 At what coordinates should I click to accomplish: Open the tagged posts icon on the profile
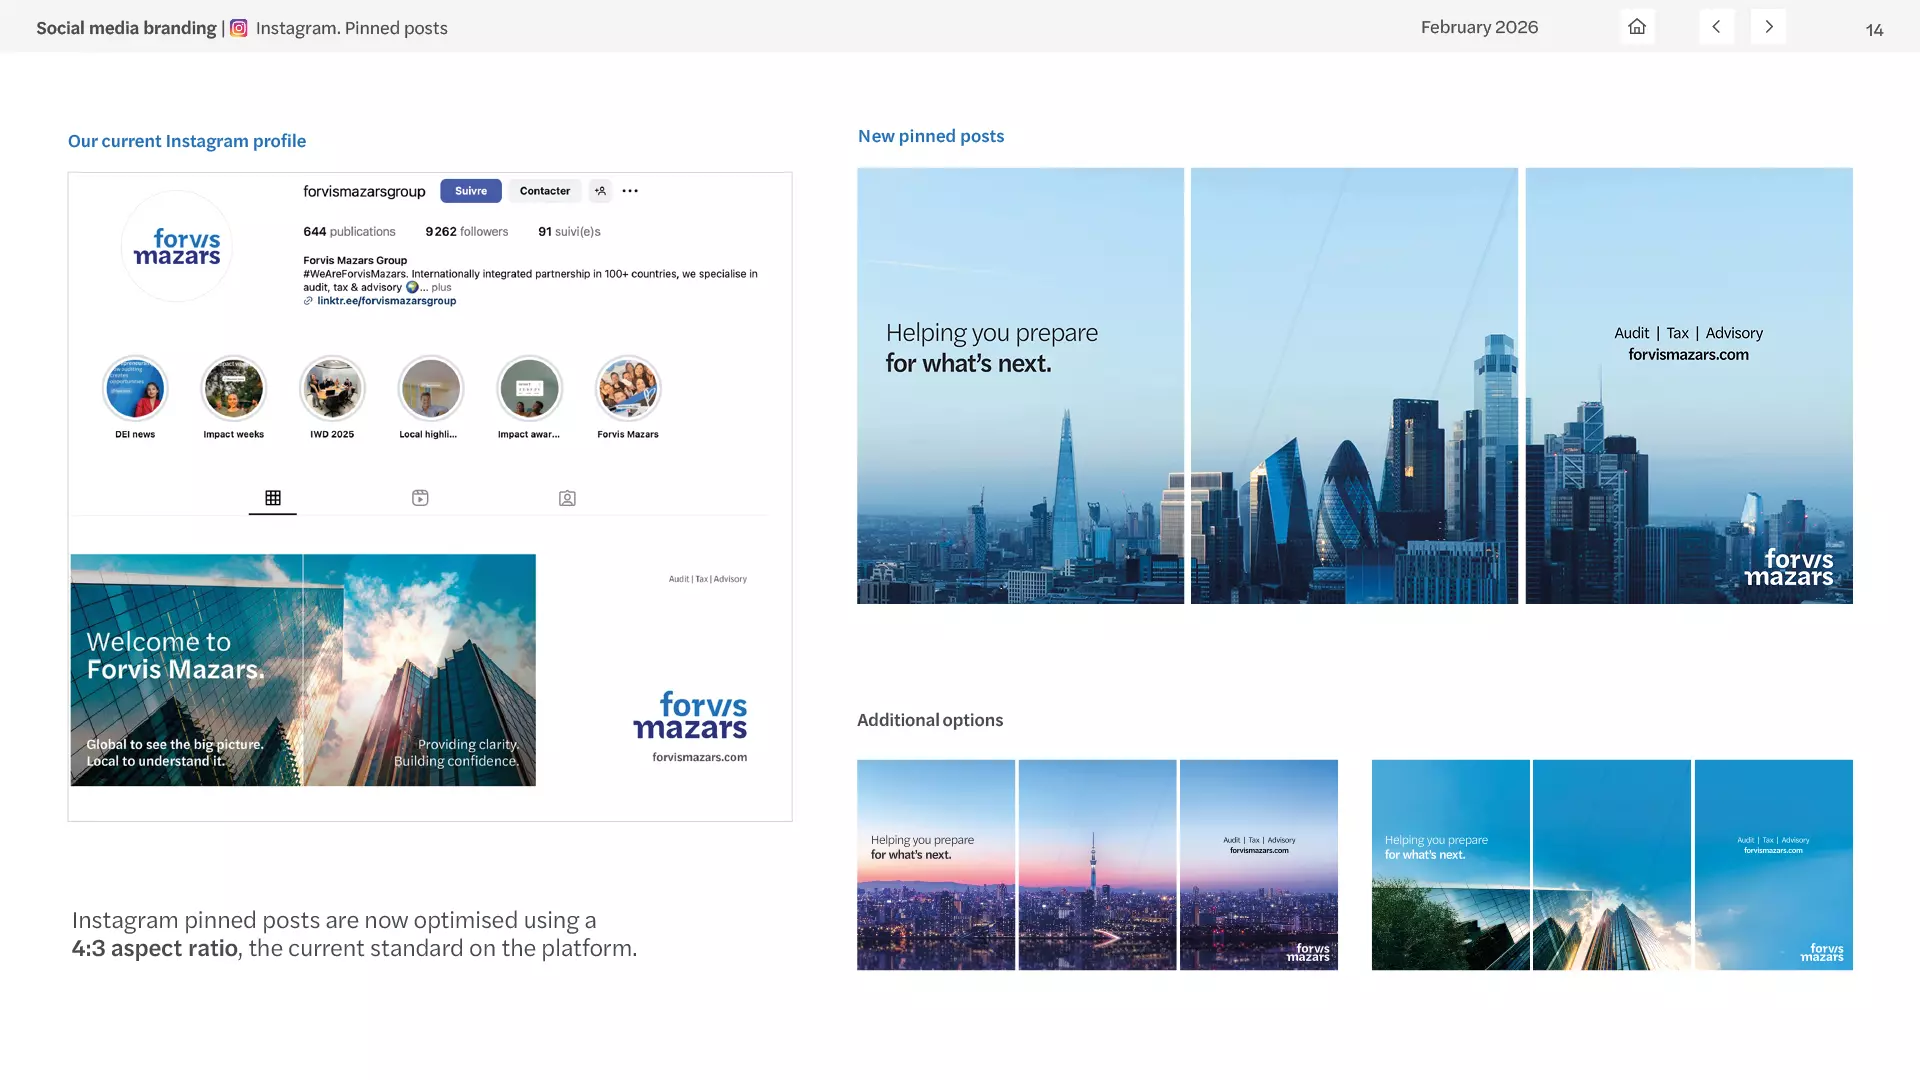(x=567, y=497)
